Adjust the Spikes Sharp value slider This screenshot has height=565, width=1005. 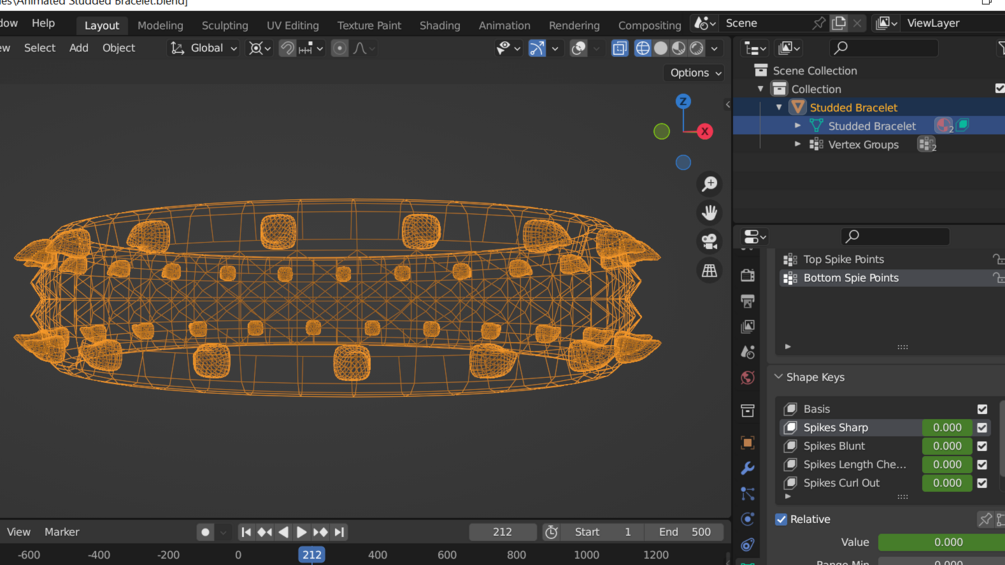tap(947, 427)
